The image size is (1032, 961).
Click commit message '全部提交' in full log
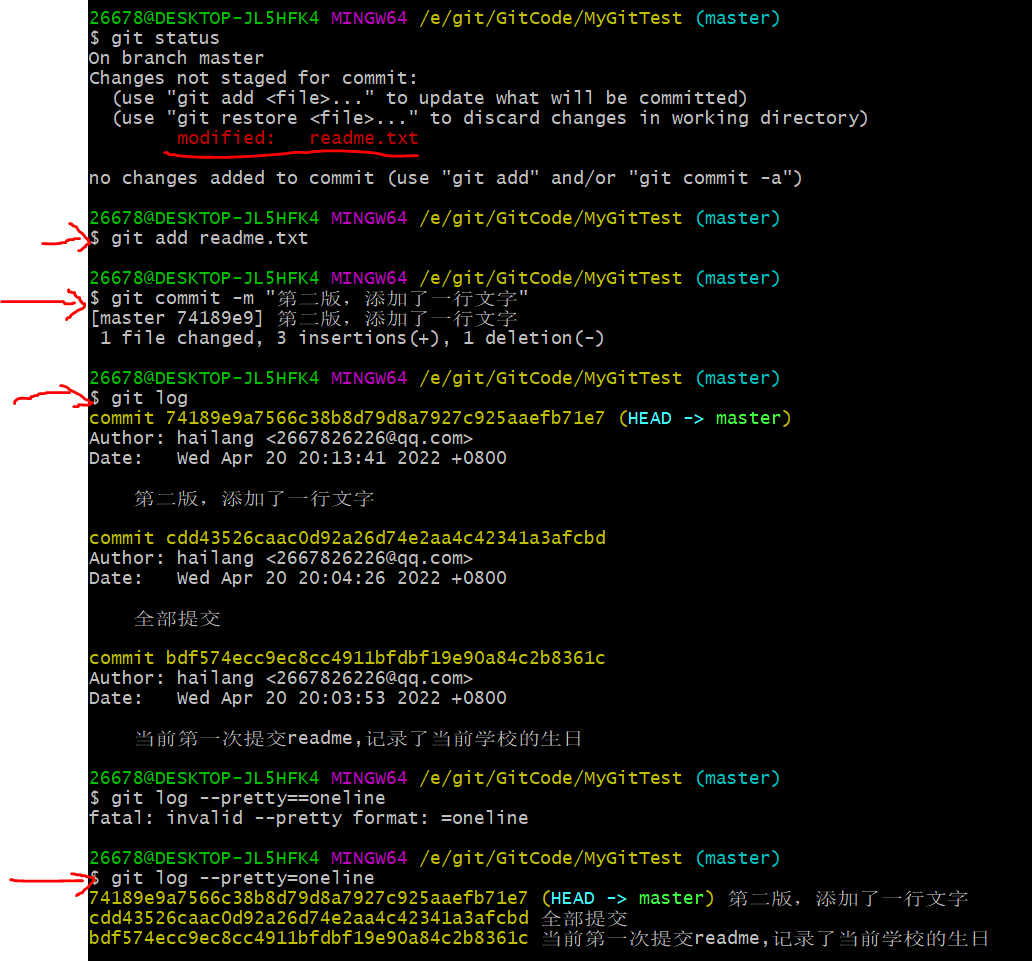coord(177,619)
